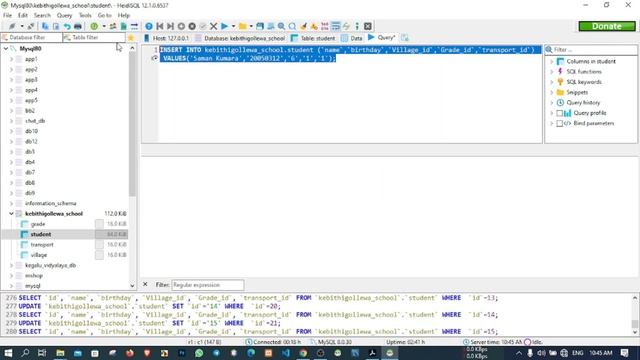Image resolution: width=640 pixels, height=360 pixels.
Task: Click the taskbar search magnifier icon
Action: (25, 353)
